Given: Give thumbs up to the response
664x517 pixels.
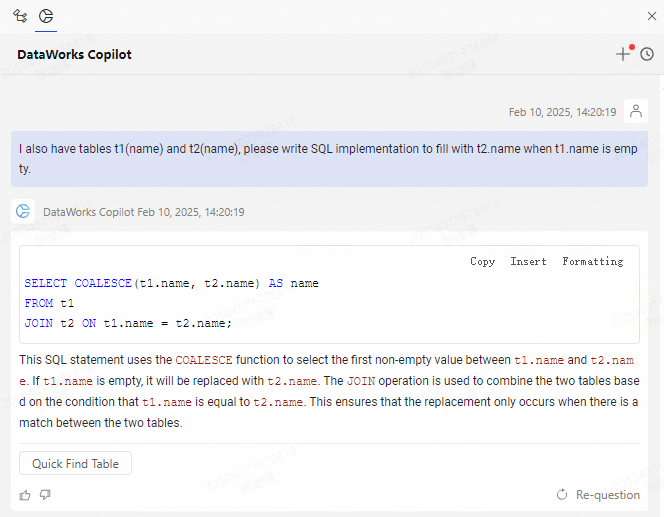Looking at the screenshot, I should tap(25, 495).
